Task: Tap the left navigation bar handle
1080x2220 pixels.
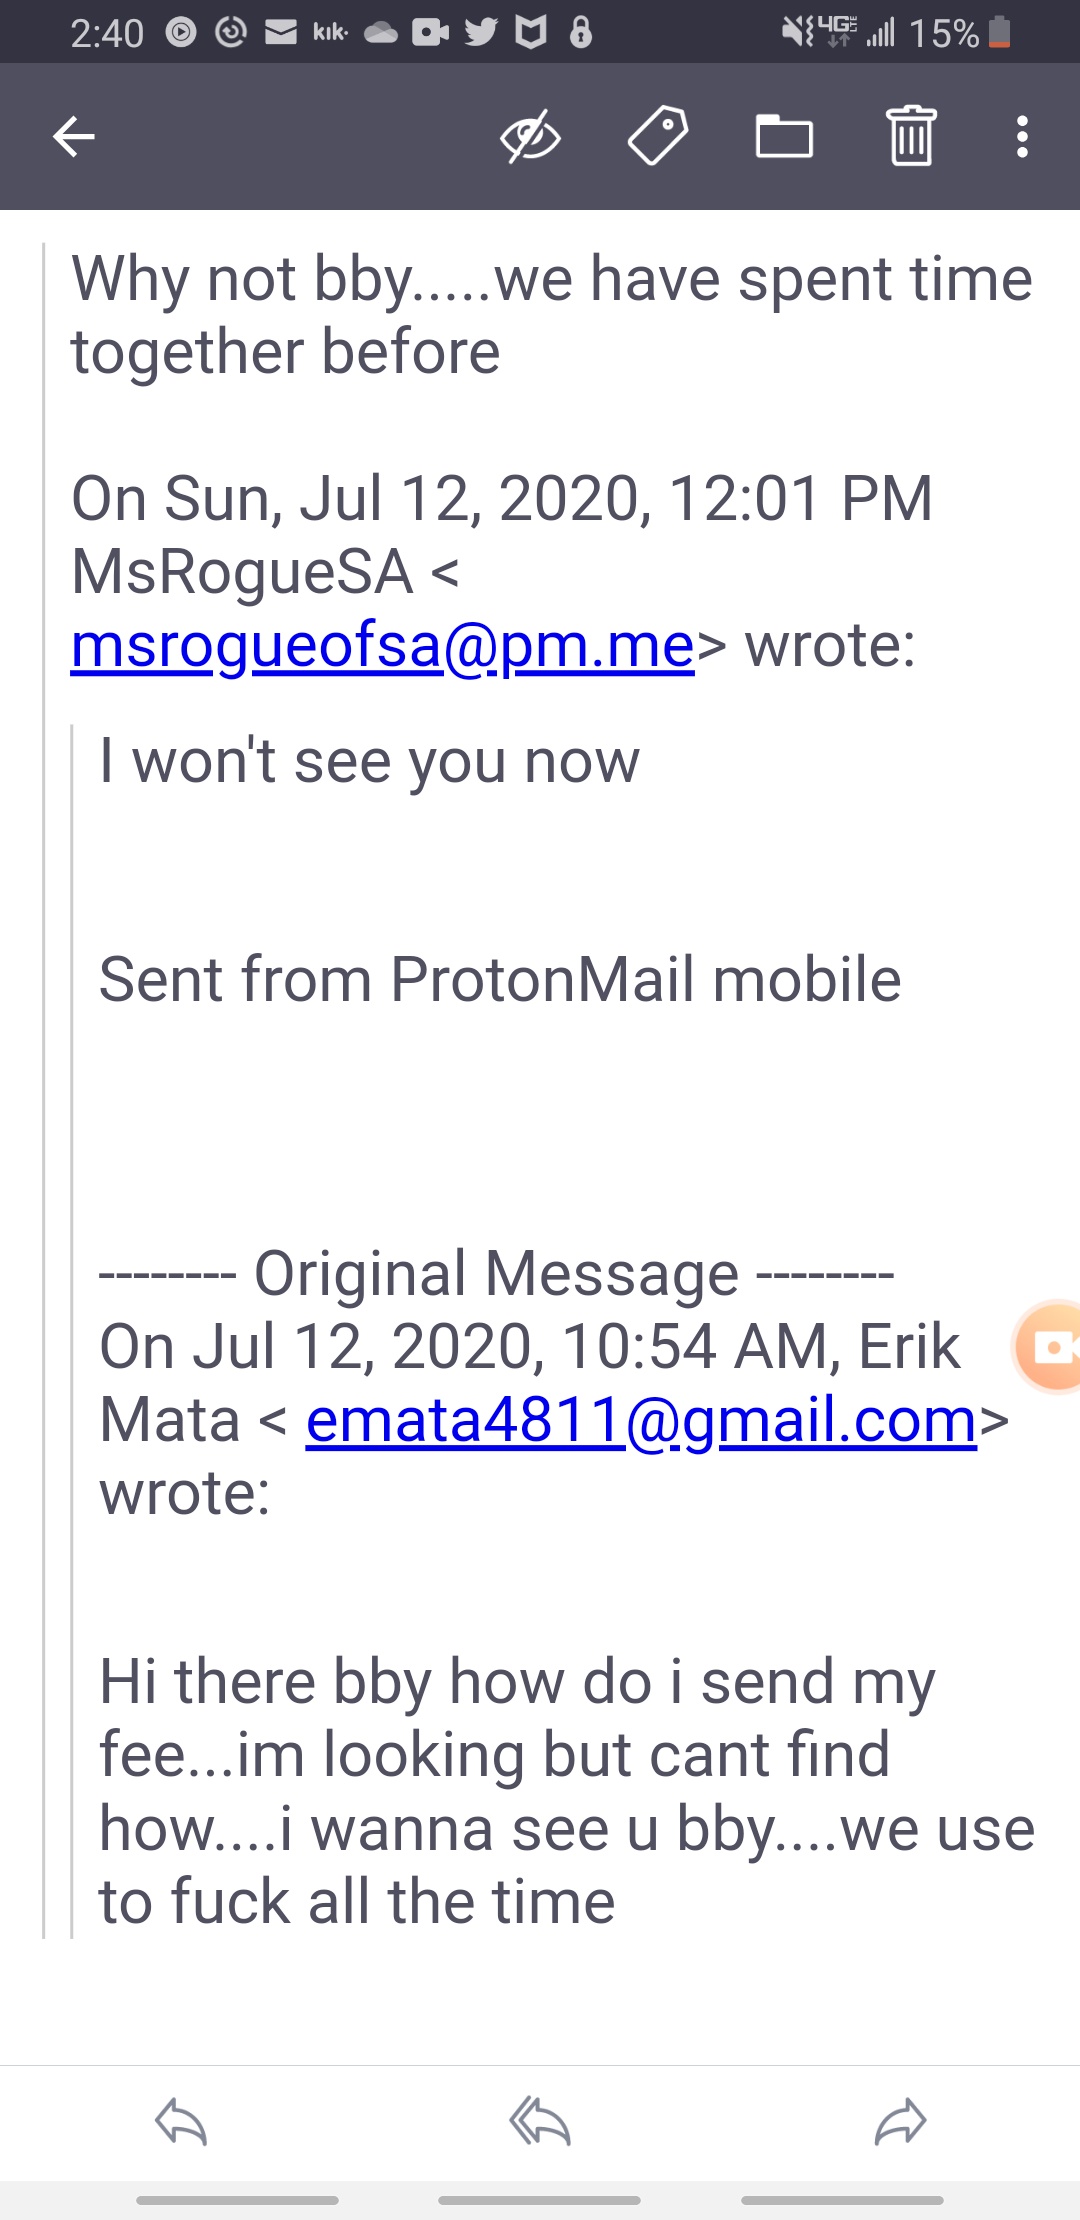Action: [237, 2200]
